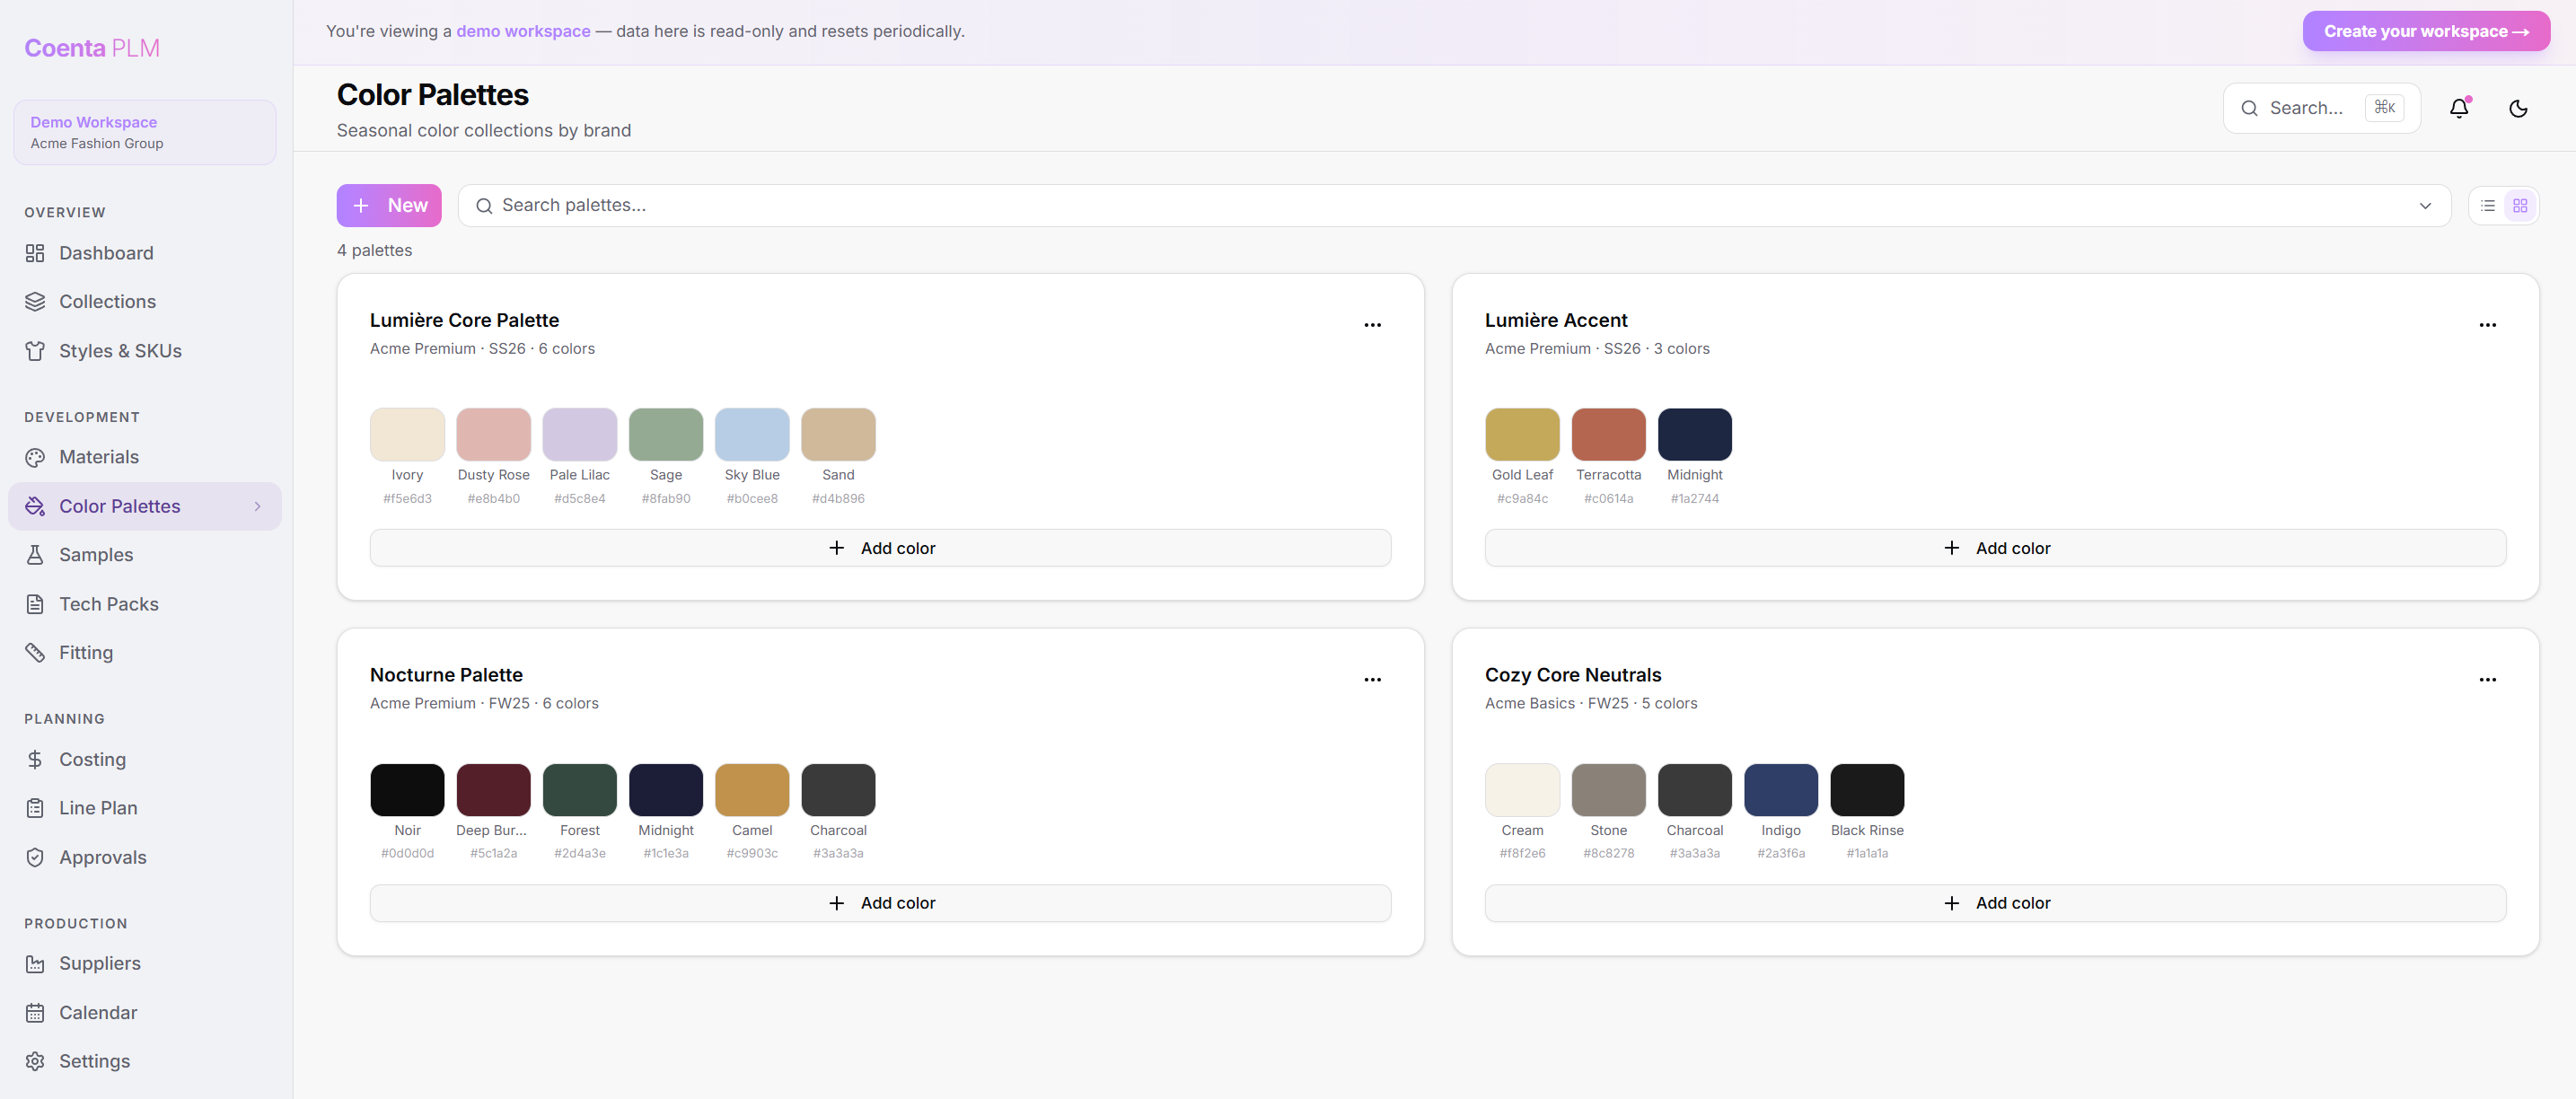Select the Terracotta color swatch

[x=1608, y=435]
